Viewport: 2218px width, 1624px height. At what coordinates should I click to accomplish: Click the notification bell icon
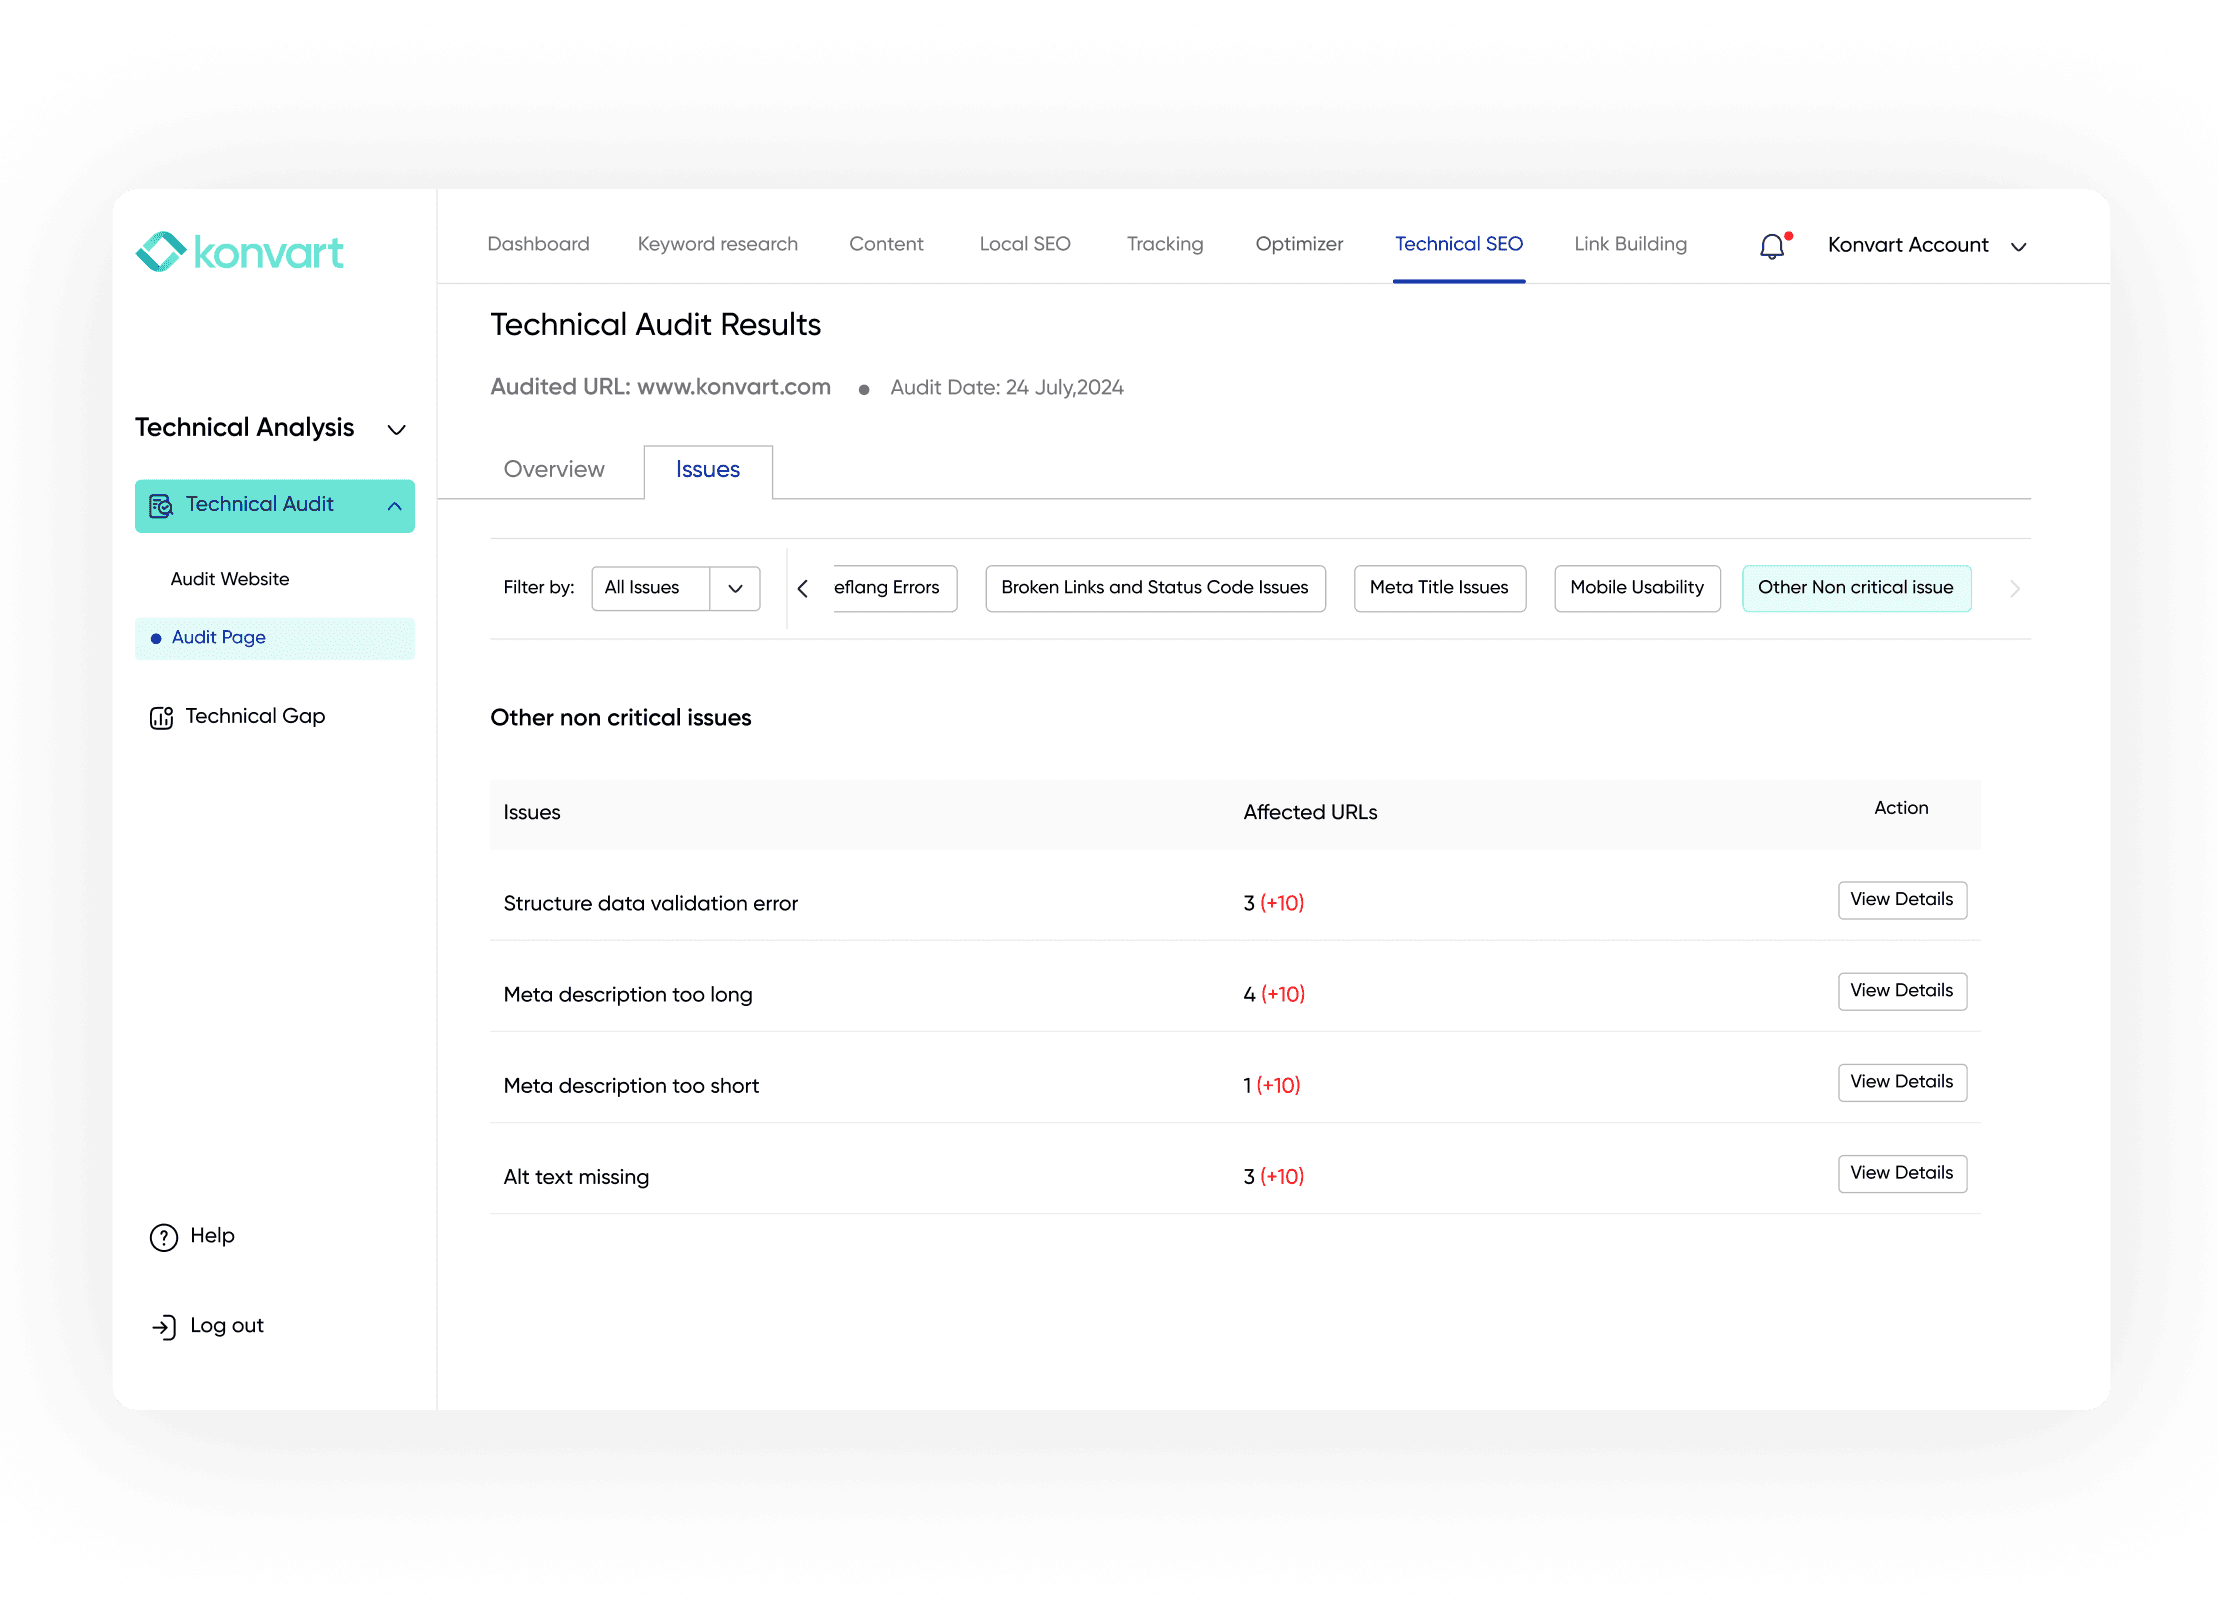1772,246
